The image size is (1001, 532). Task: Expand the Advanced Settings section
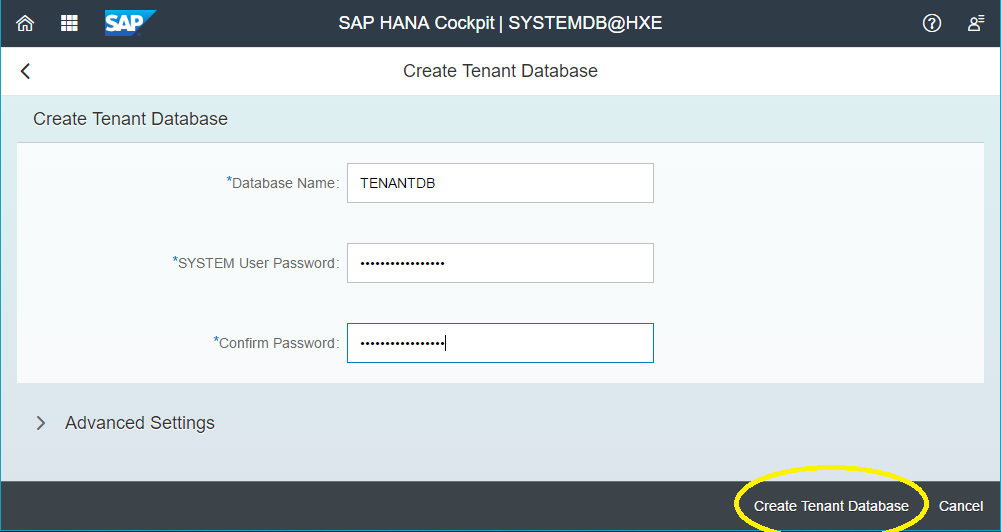[41, 423]
